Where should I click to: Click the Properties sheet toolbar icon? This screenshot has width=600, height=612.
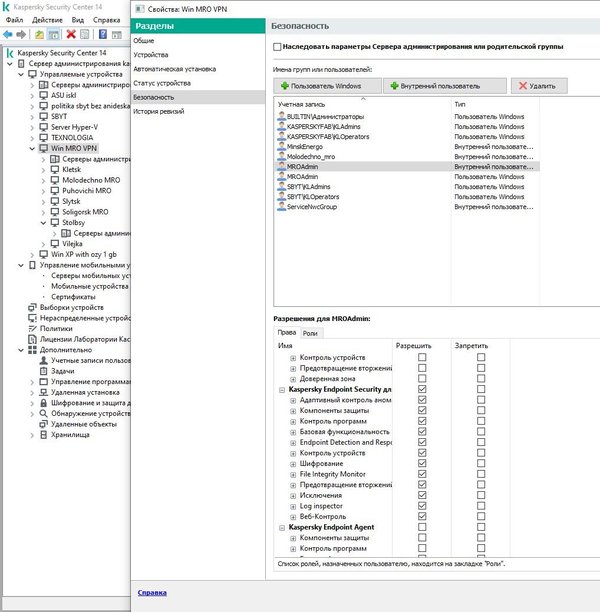(x=84, y=34)
